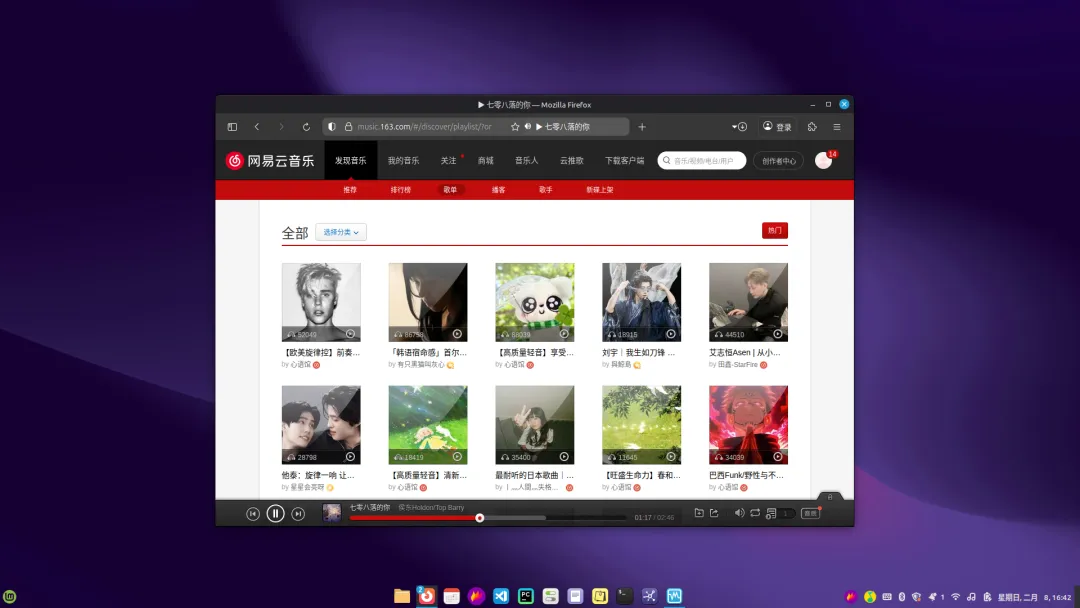Image resolution: width=1080 pixels, height=608 pixels.
Task: Open the 商城 tab
Action: pos(486,160)
